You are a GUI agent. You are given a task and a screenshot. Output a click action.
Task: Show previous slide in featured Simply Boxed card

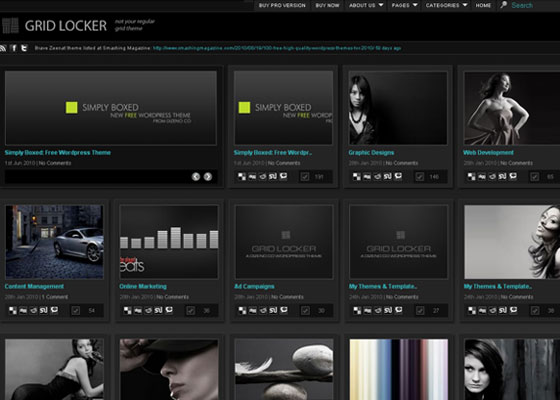[196, 176]
